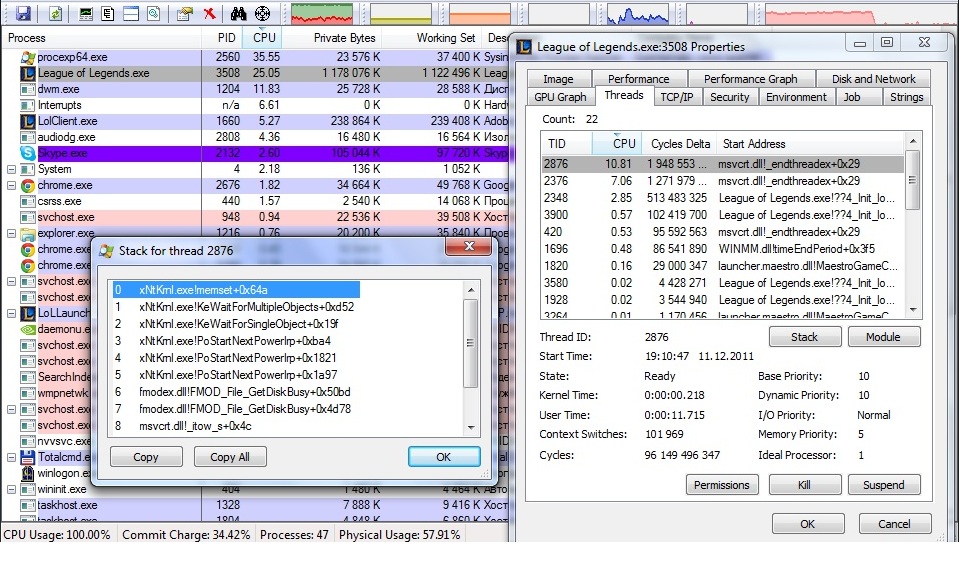Click the Module button
This screenshot has width=967, height=584.
click(x=883, y=337)
